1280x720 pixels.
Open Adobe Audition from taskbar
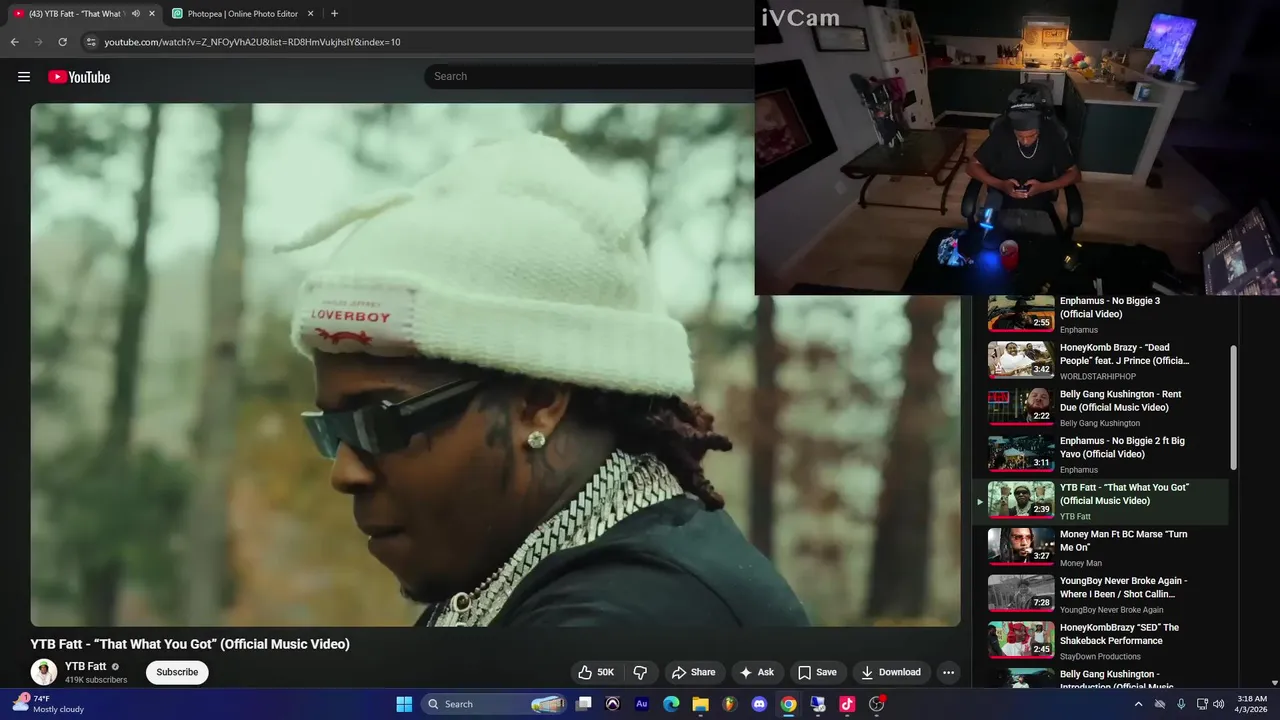click(642, 704)
